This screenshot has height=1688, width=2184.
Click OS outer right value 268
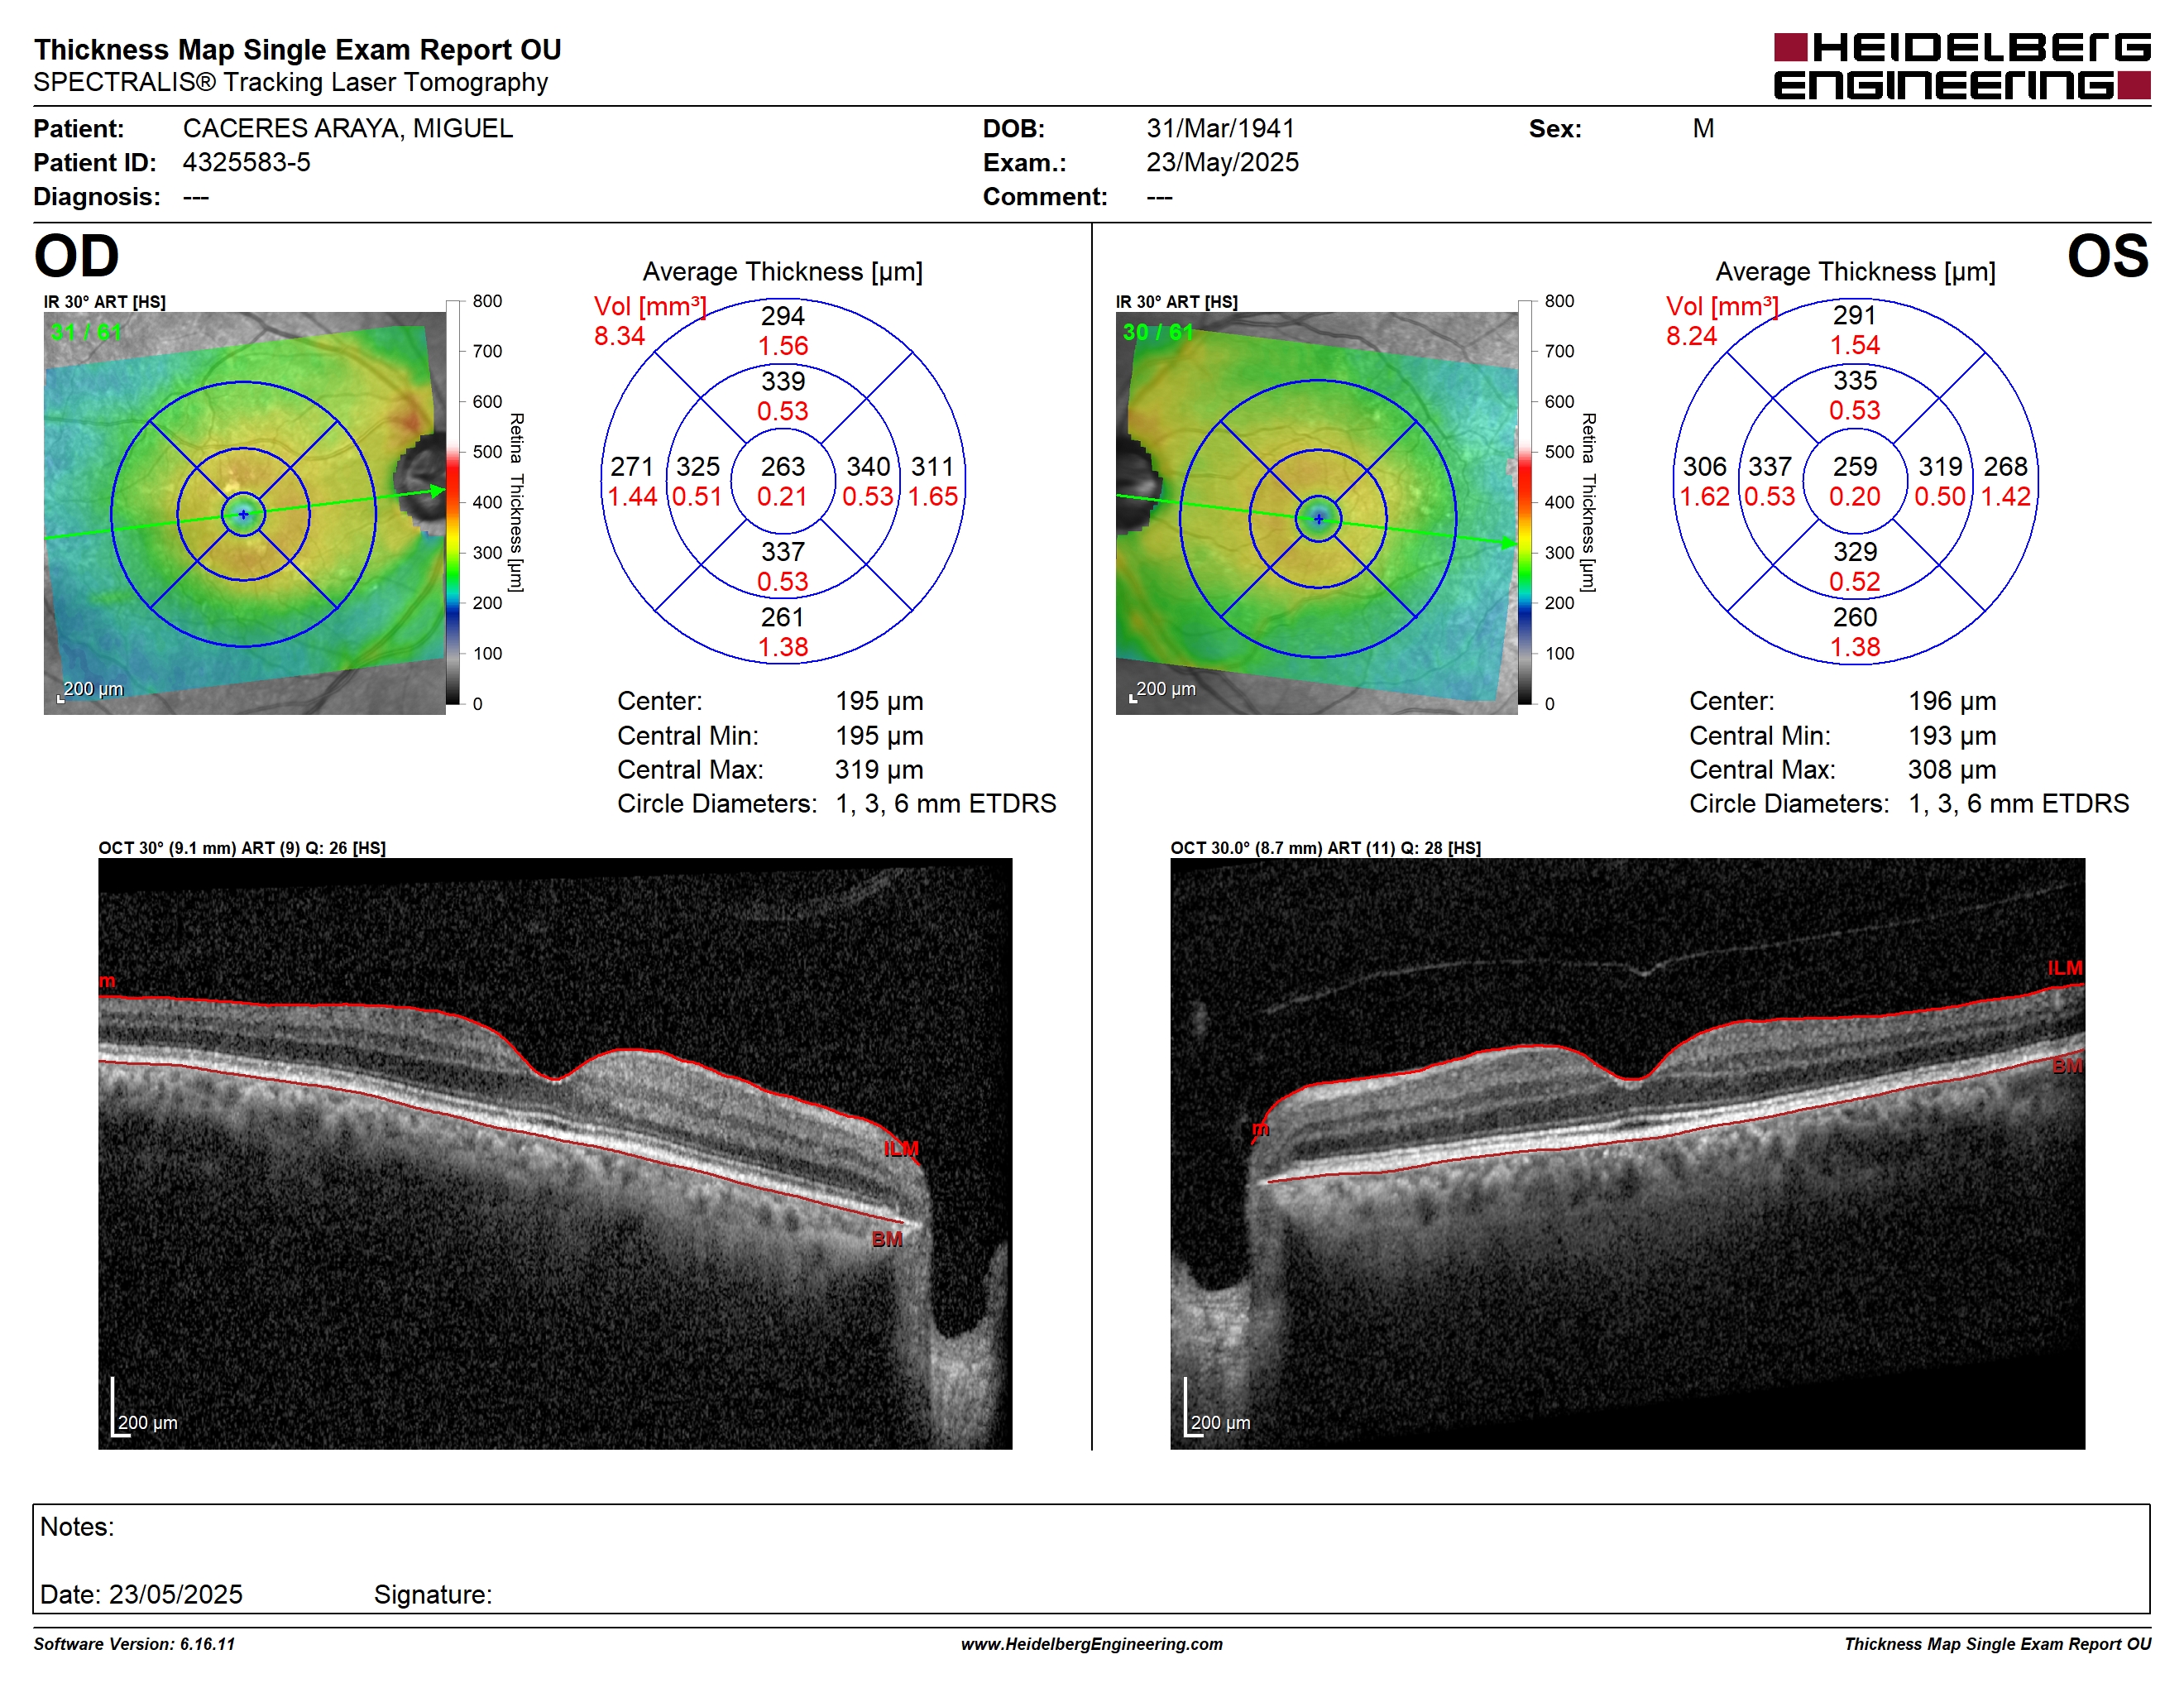2006,466
